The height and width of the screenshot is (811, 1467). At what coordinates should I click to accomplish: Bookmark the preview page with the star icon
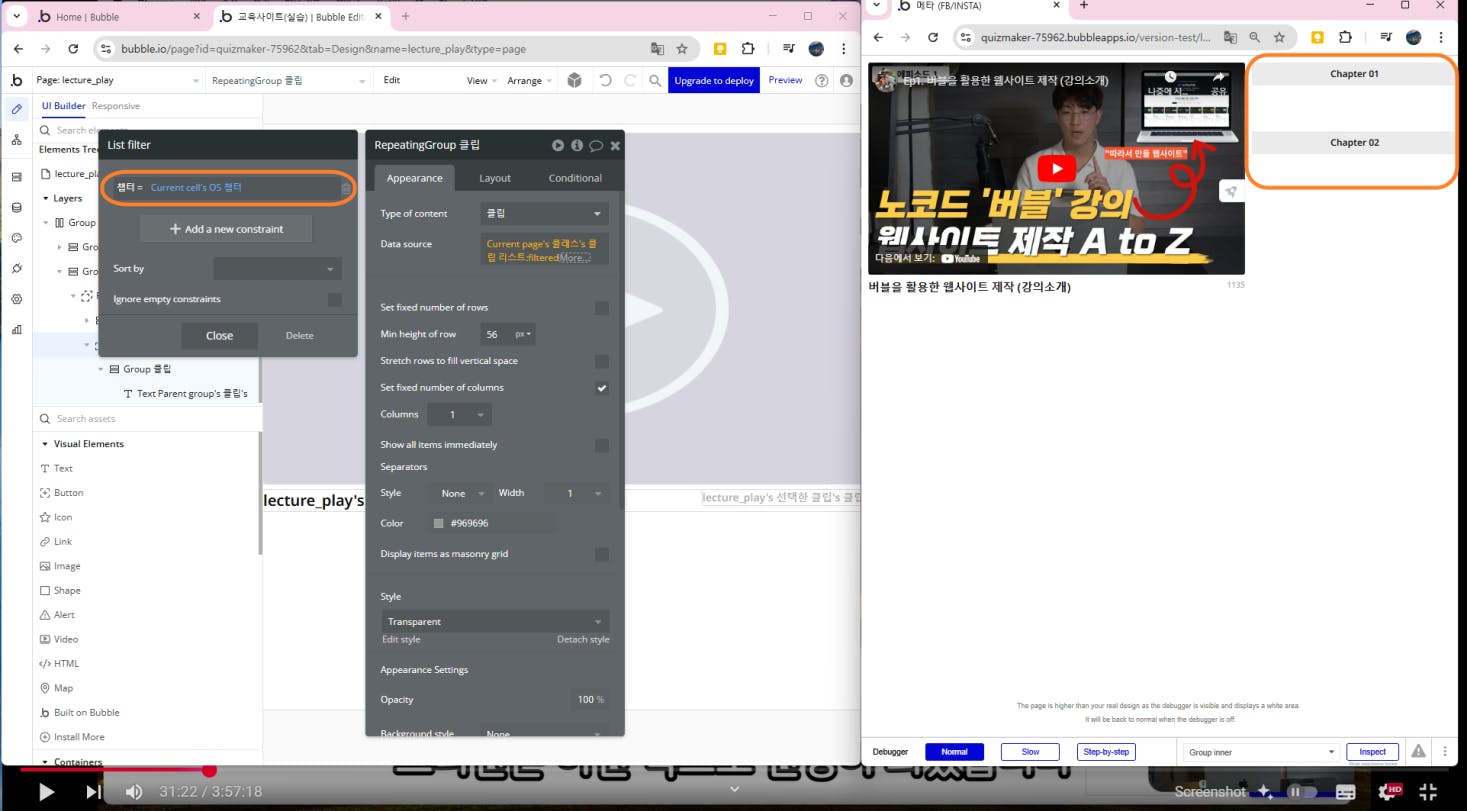click(x=1279, y=37)
